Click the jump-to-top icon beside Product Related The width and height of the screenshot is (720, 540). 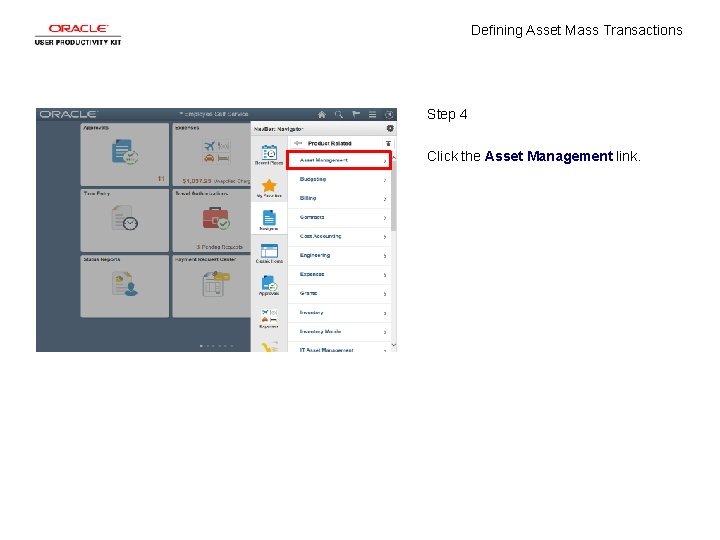388,143
